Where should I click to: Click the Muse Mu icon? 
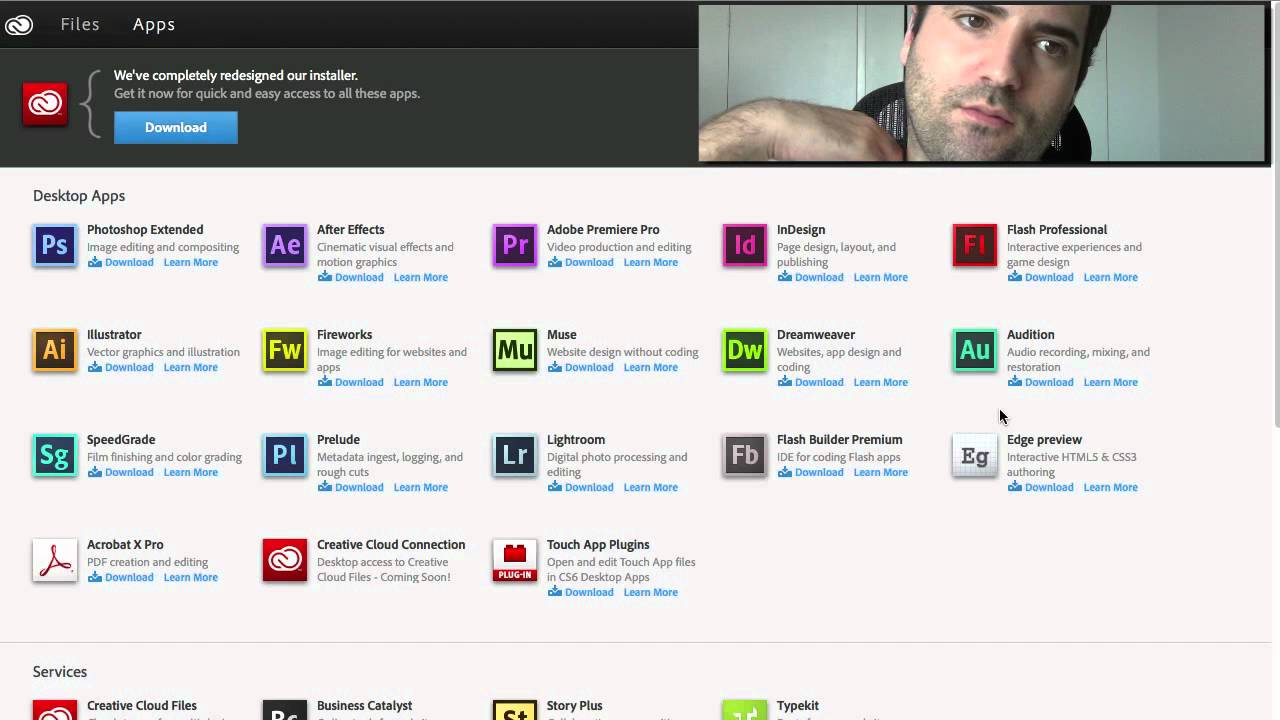[515, 350]
